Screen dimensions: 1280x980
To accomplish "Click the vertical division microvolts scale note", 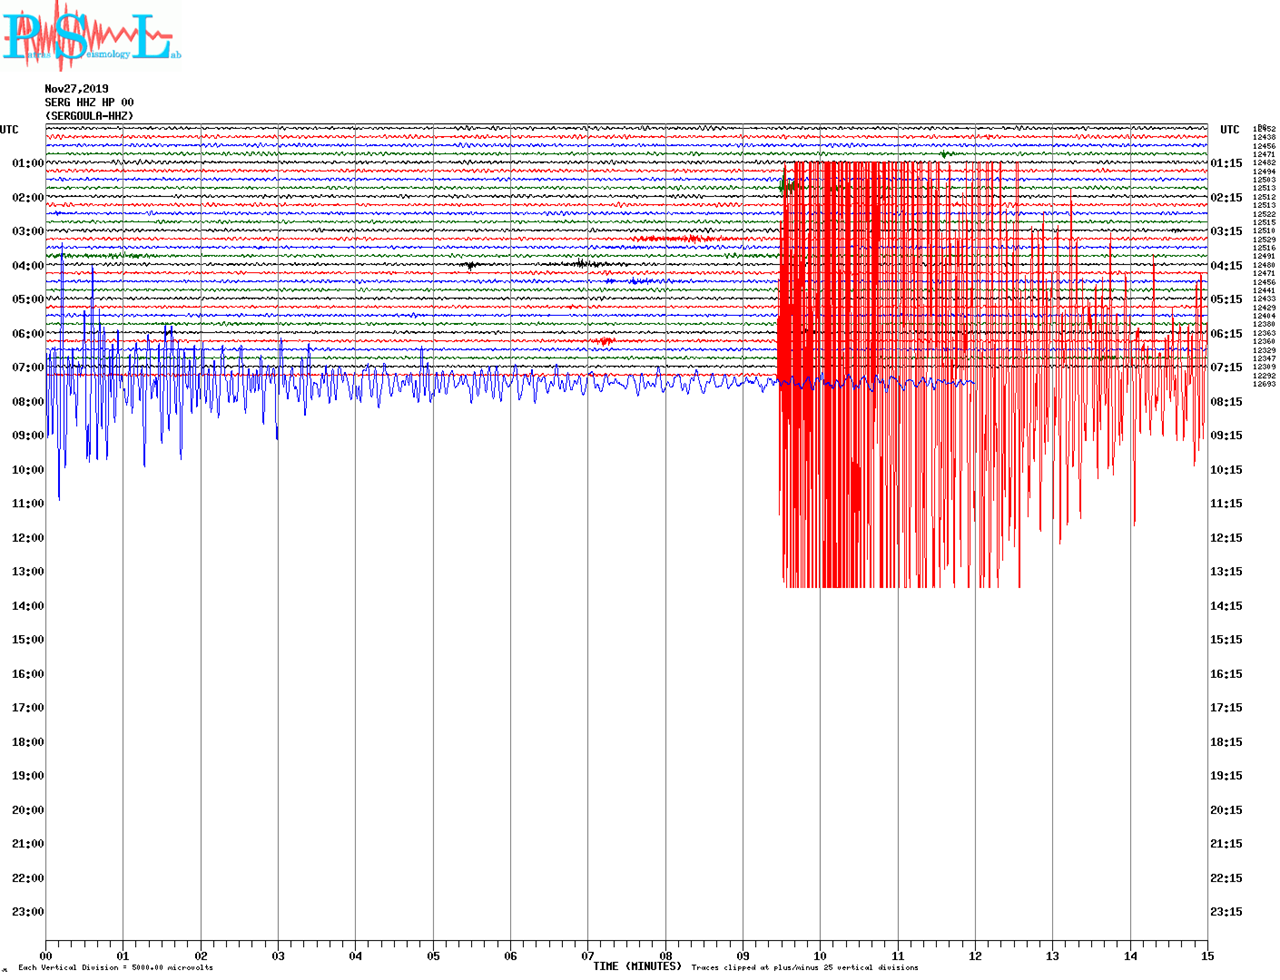I will pyautogui.click(x=115, y=968).
